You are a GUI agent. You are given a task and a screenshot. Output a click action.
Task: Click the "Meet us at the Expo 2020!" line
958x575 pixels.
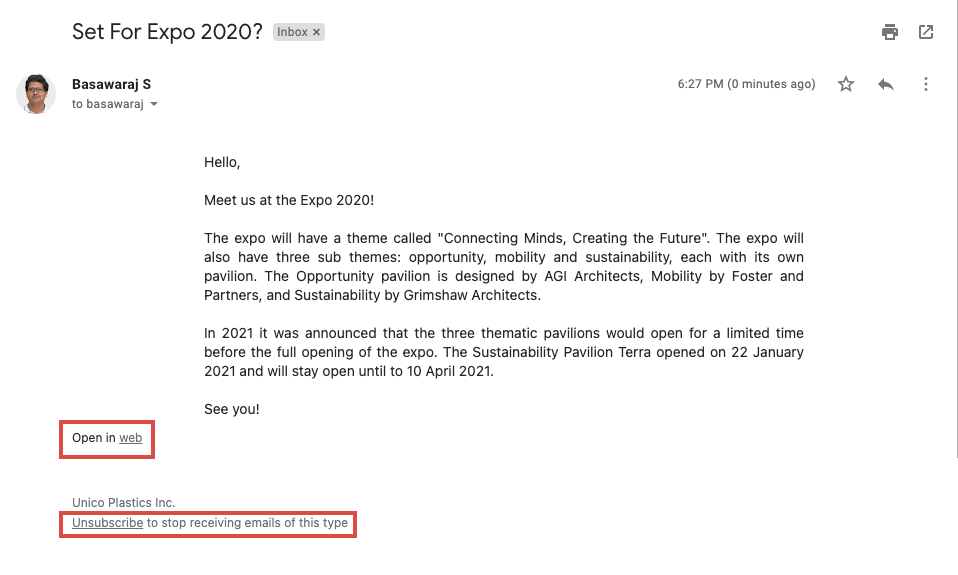coord(289,200)
